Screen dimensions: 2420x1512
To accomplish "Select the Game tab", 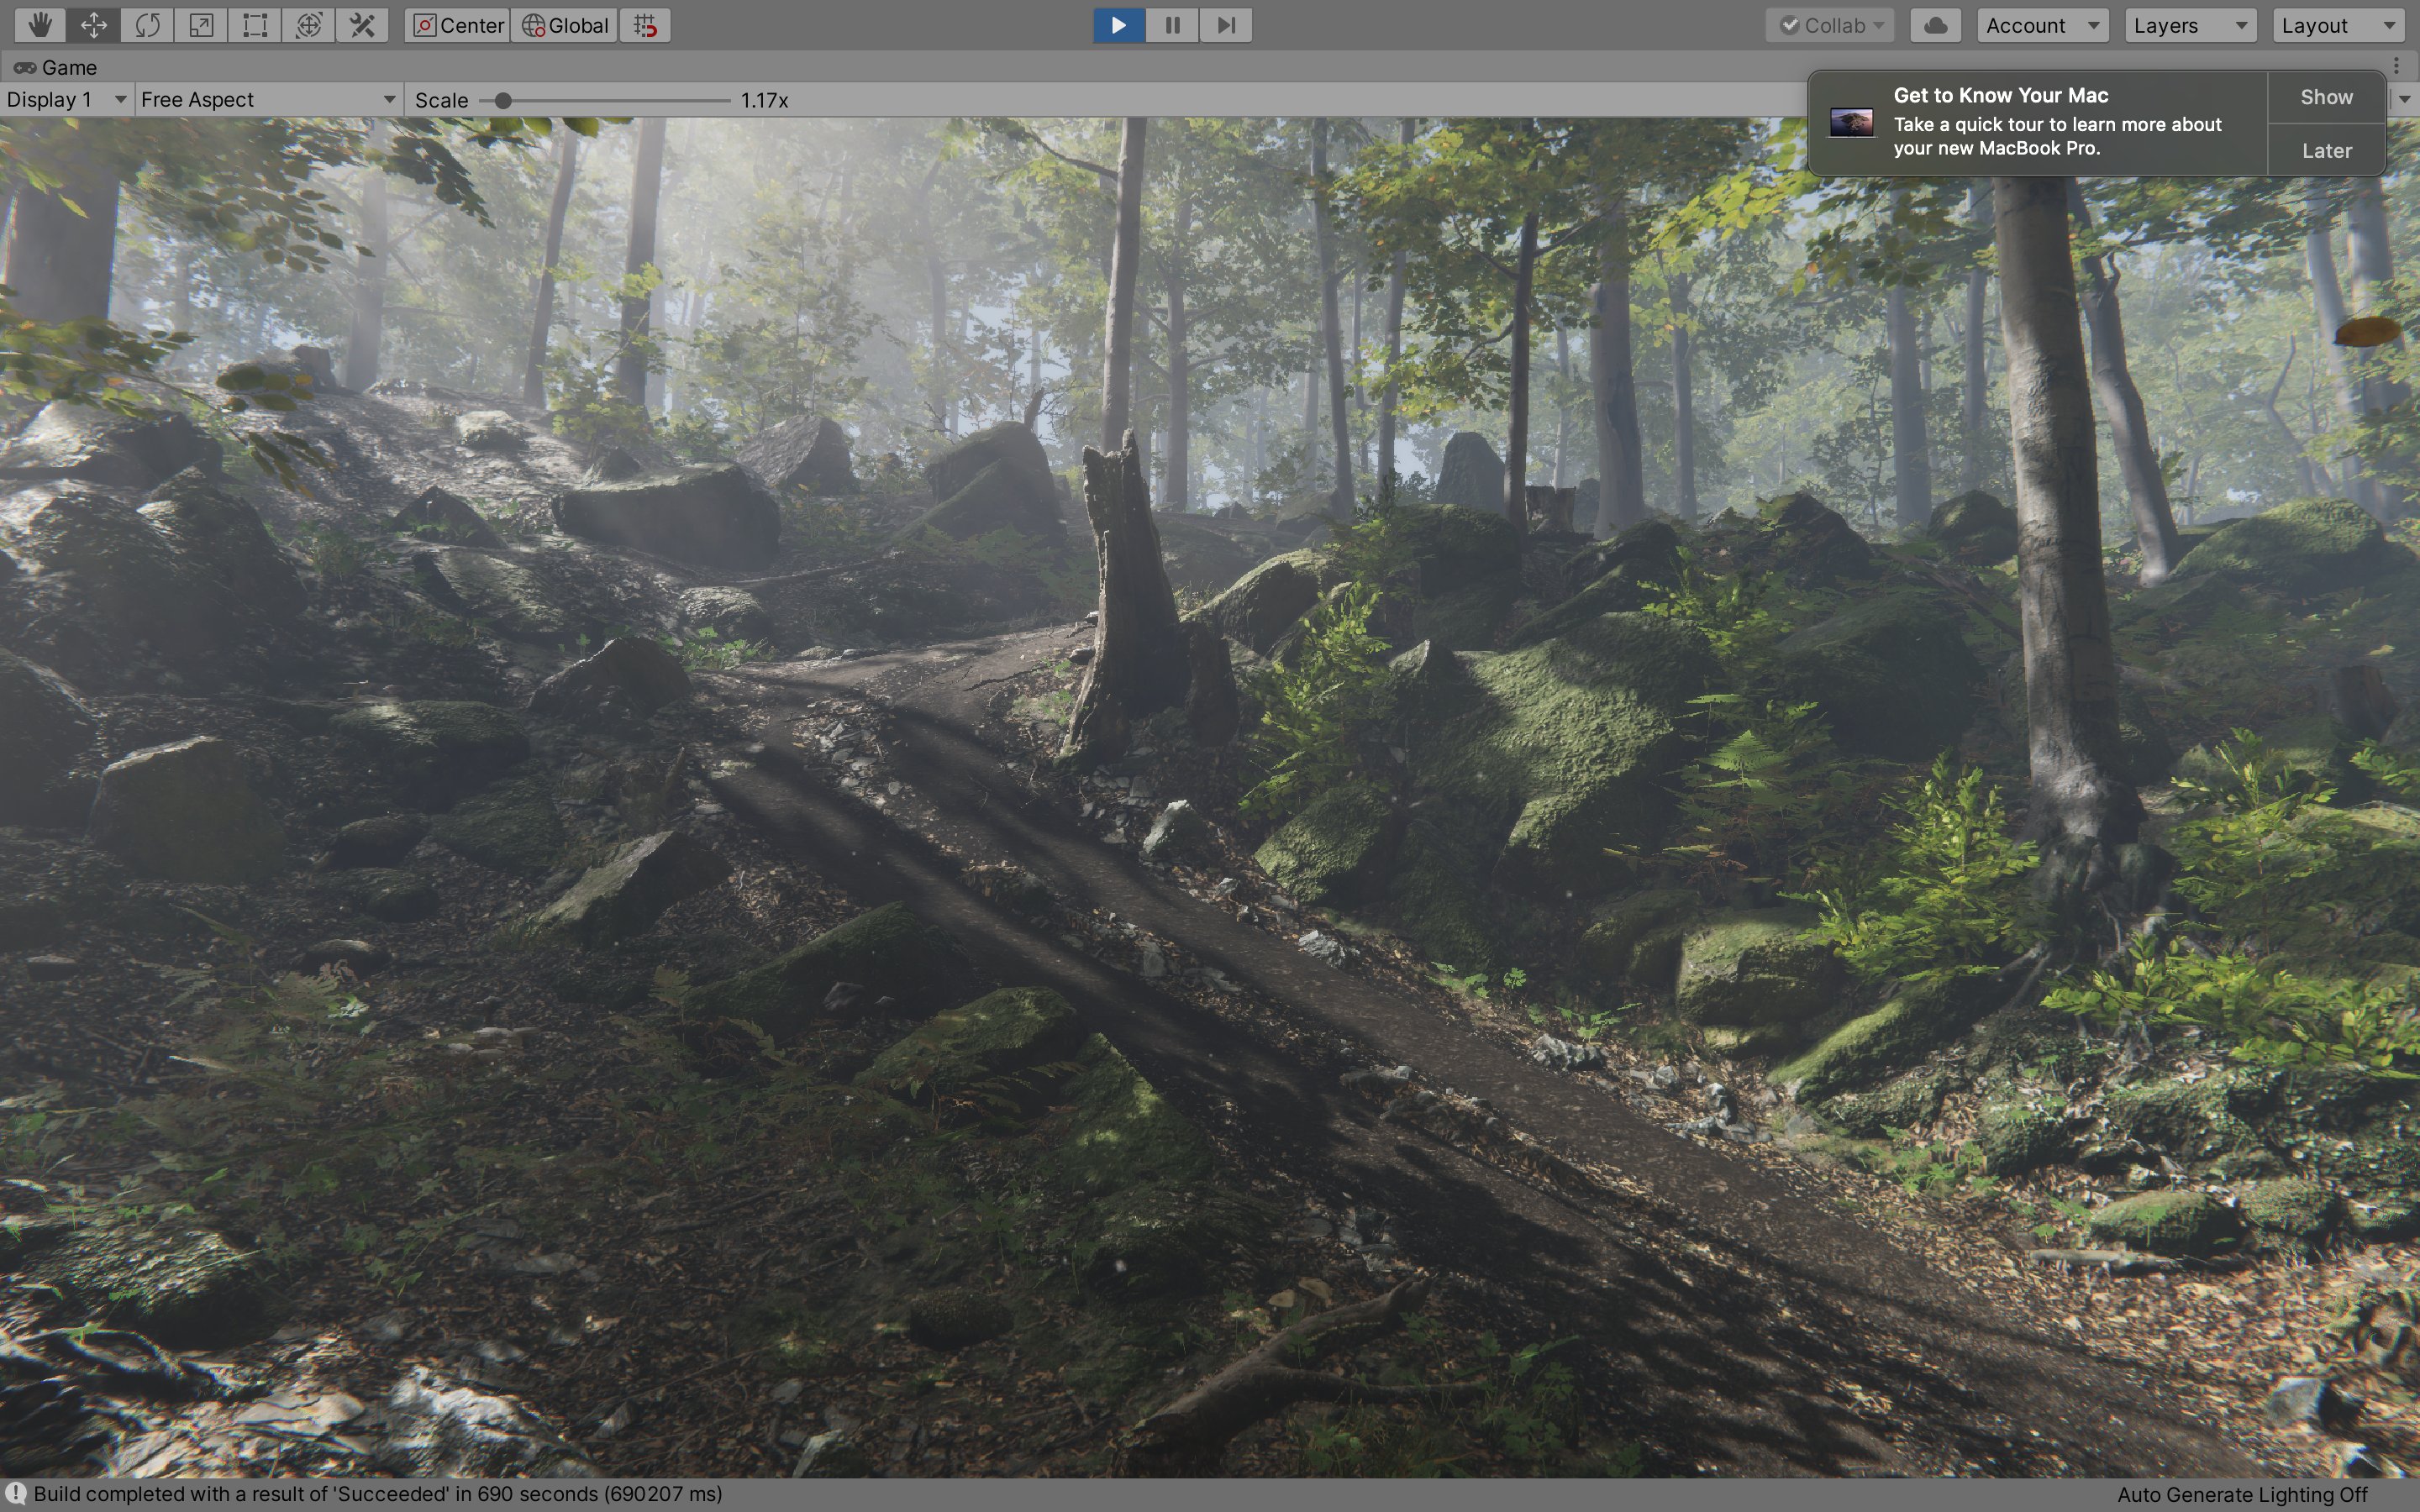I will click(56, 67).
